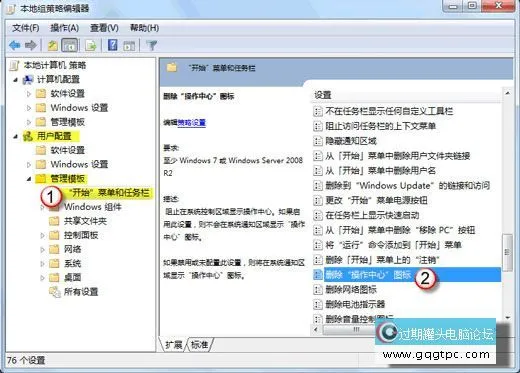Image resolution: width=520 pixels, height=373 pixels.
Task: Open the 帮助(H) menu
Action: (144, 28)
